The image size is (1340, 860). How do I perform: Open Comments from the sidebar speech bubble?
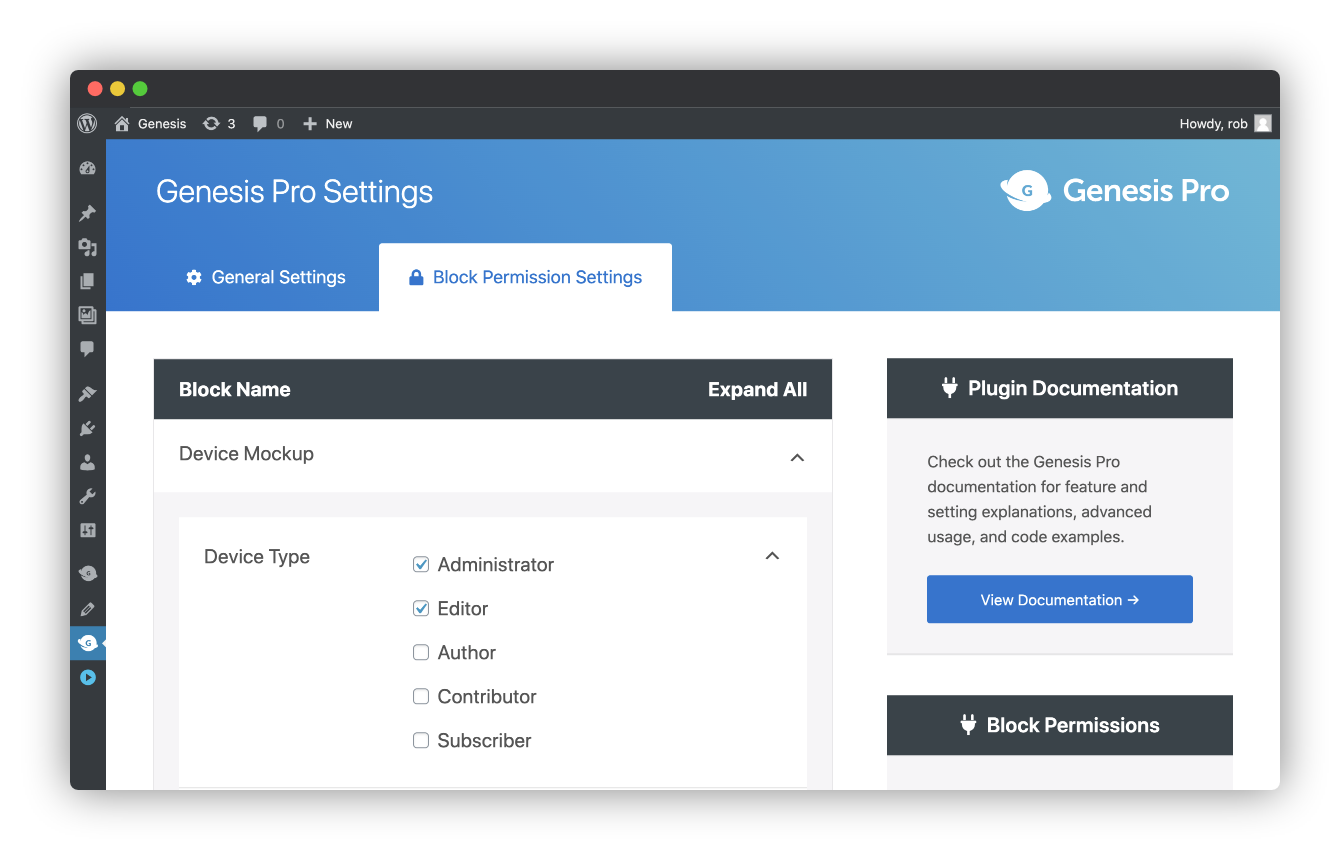pos(87,349)
